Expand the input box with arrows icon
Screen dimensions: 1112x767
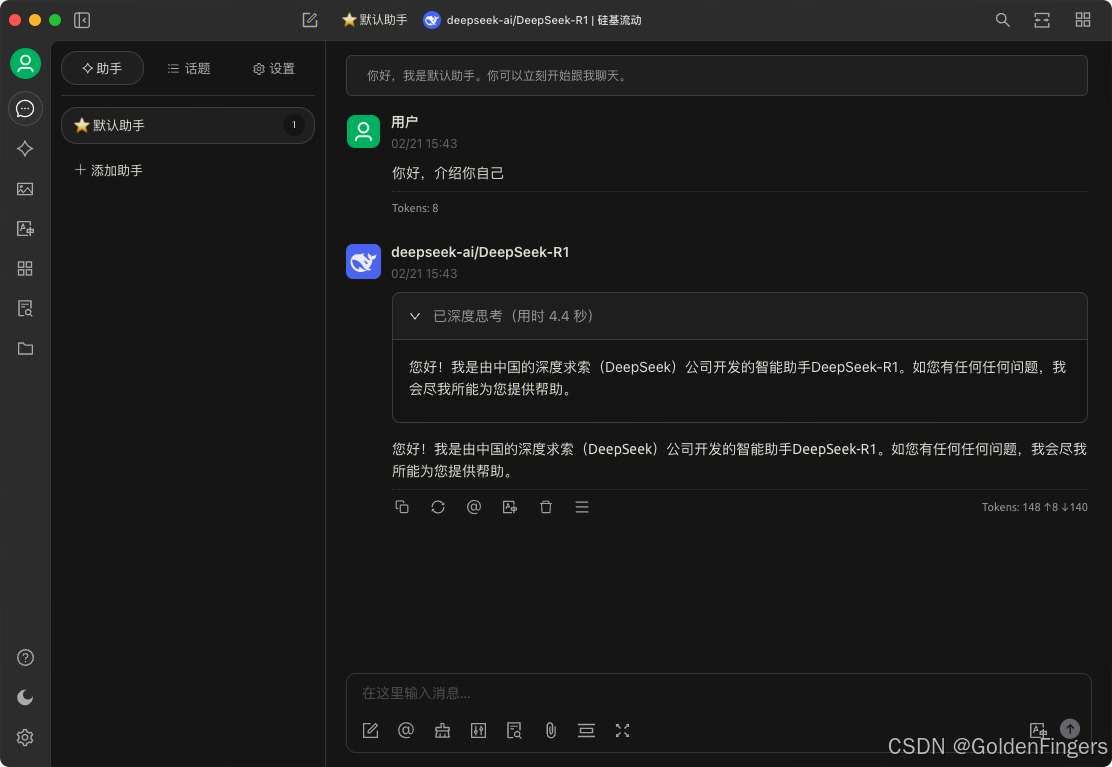click(622, 730)
